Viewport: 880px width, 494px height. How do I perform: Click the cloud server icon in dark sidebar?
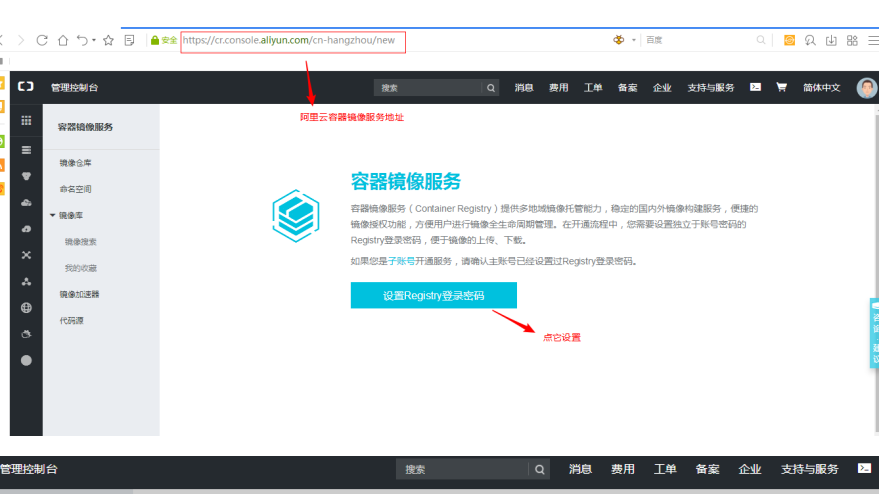coord(26,202)
